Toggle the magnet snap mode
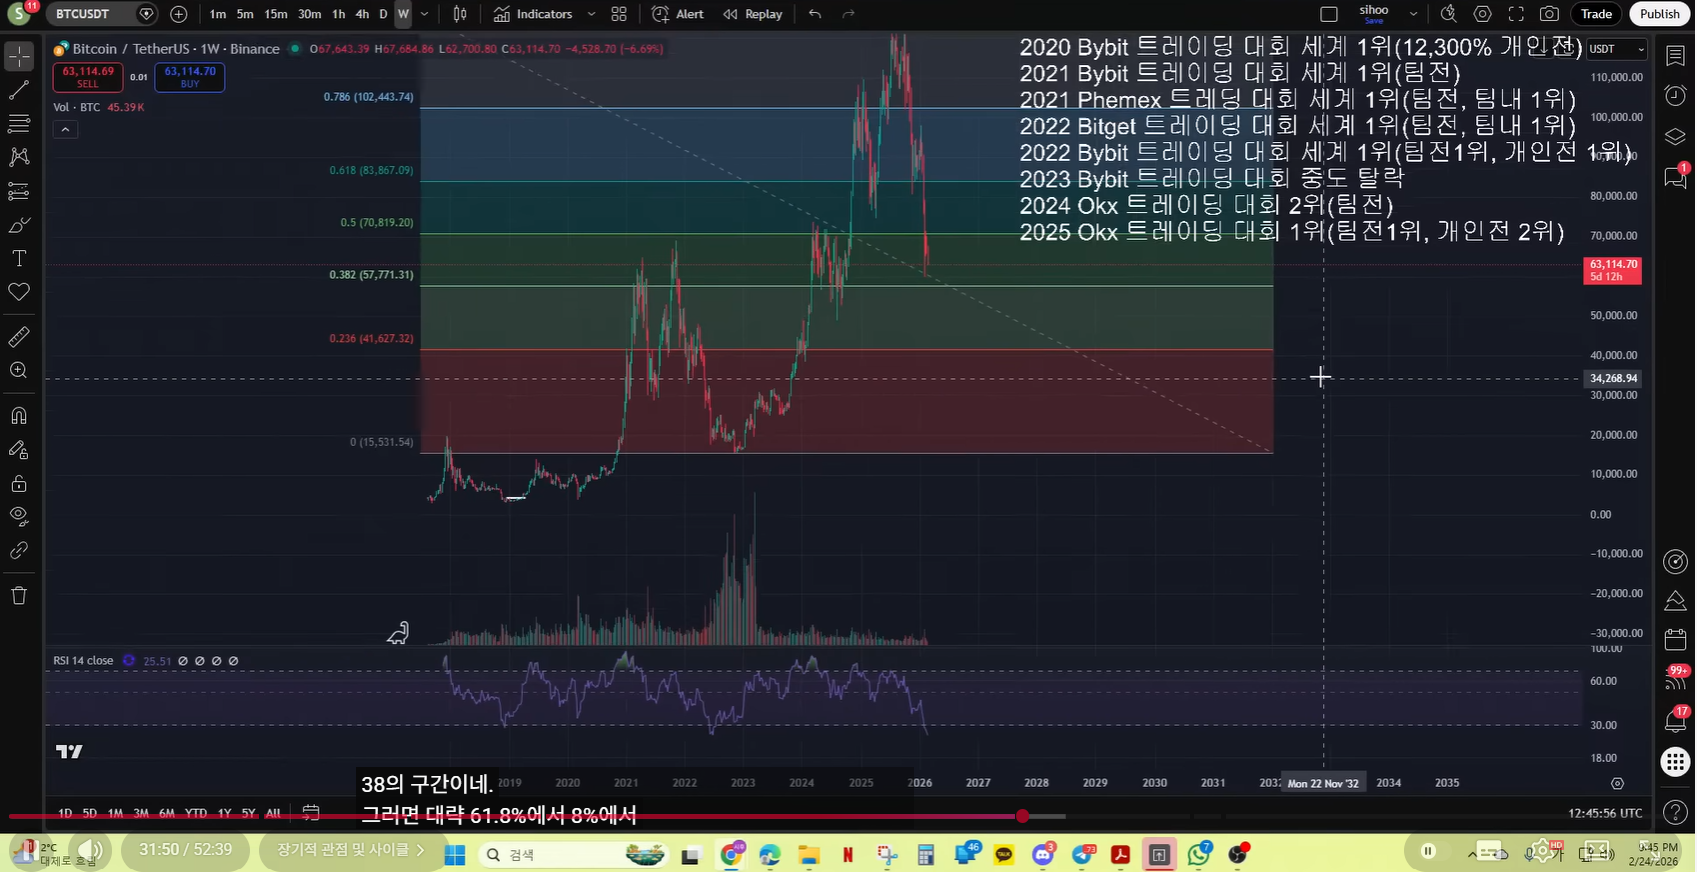 (19, 416)
